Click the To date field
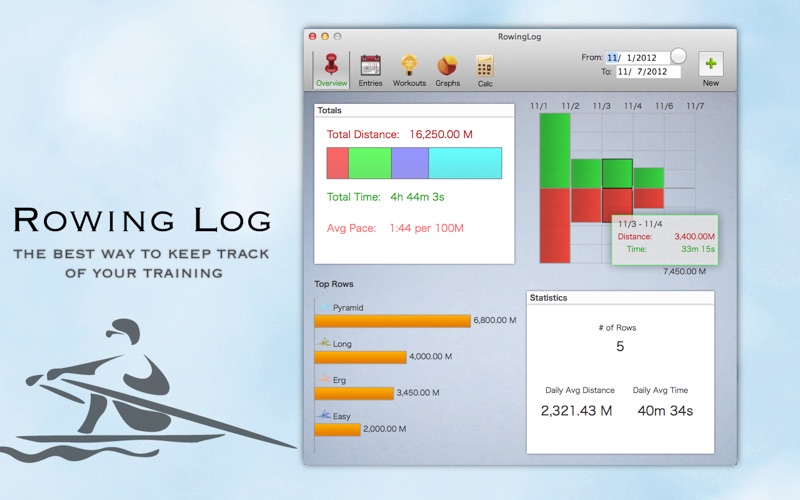This screenshot has width=800, height=500. (x=648, y=72)
